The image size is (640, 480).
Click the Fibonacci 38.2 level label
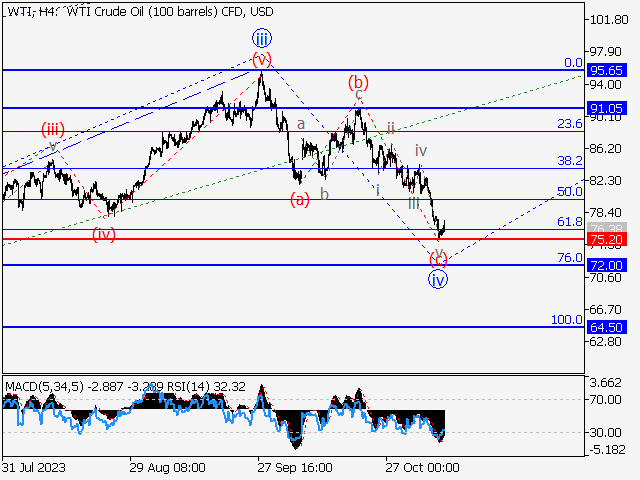pyautogui.click(x=570, y=161)
